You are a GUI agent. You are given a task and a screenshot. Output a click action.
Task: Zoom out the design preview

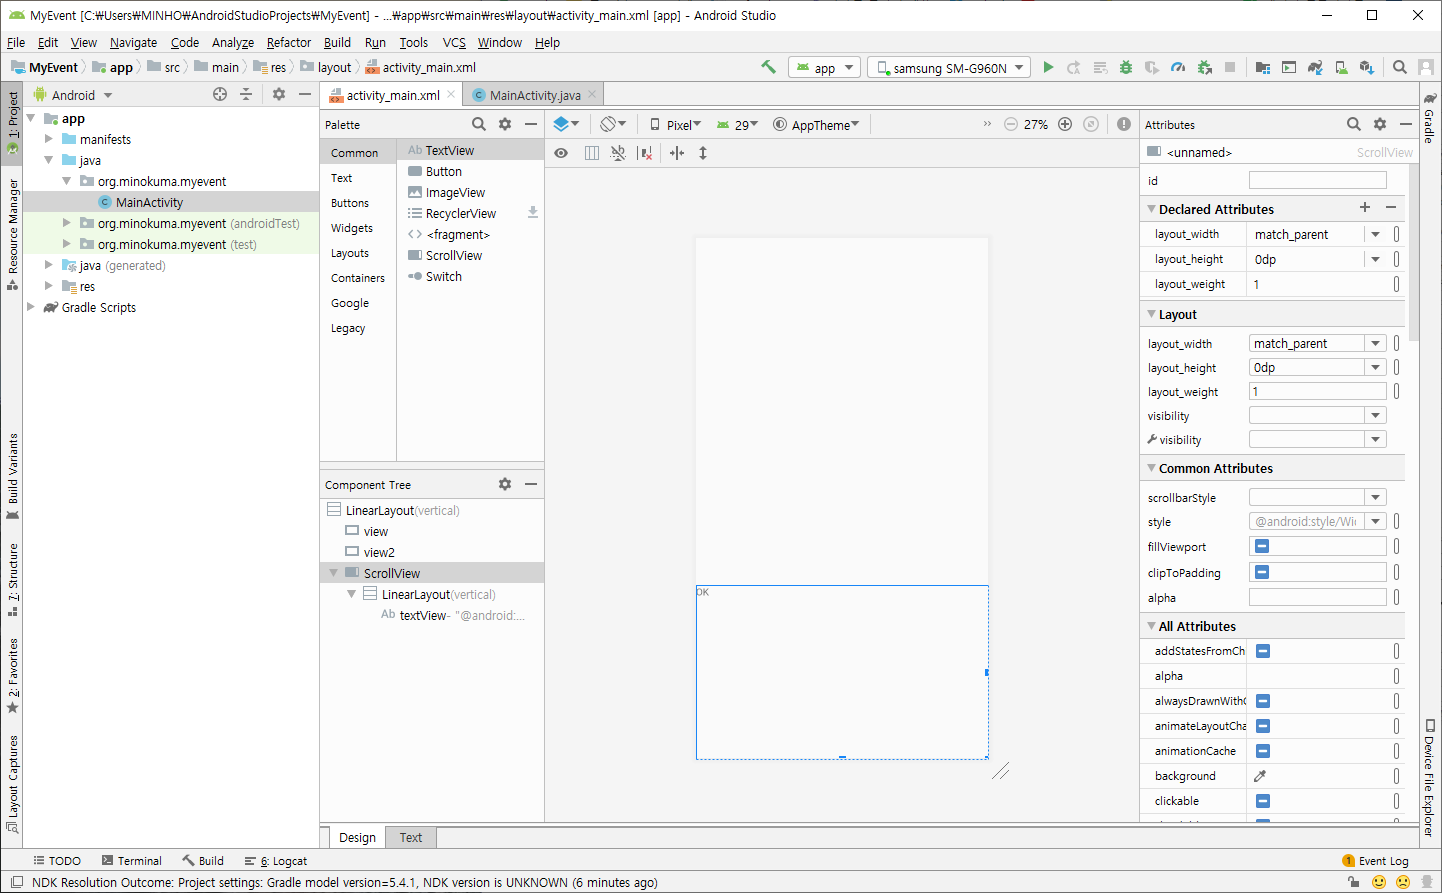[1011, 124]
